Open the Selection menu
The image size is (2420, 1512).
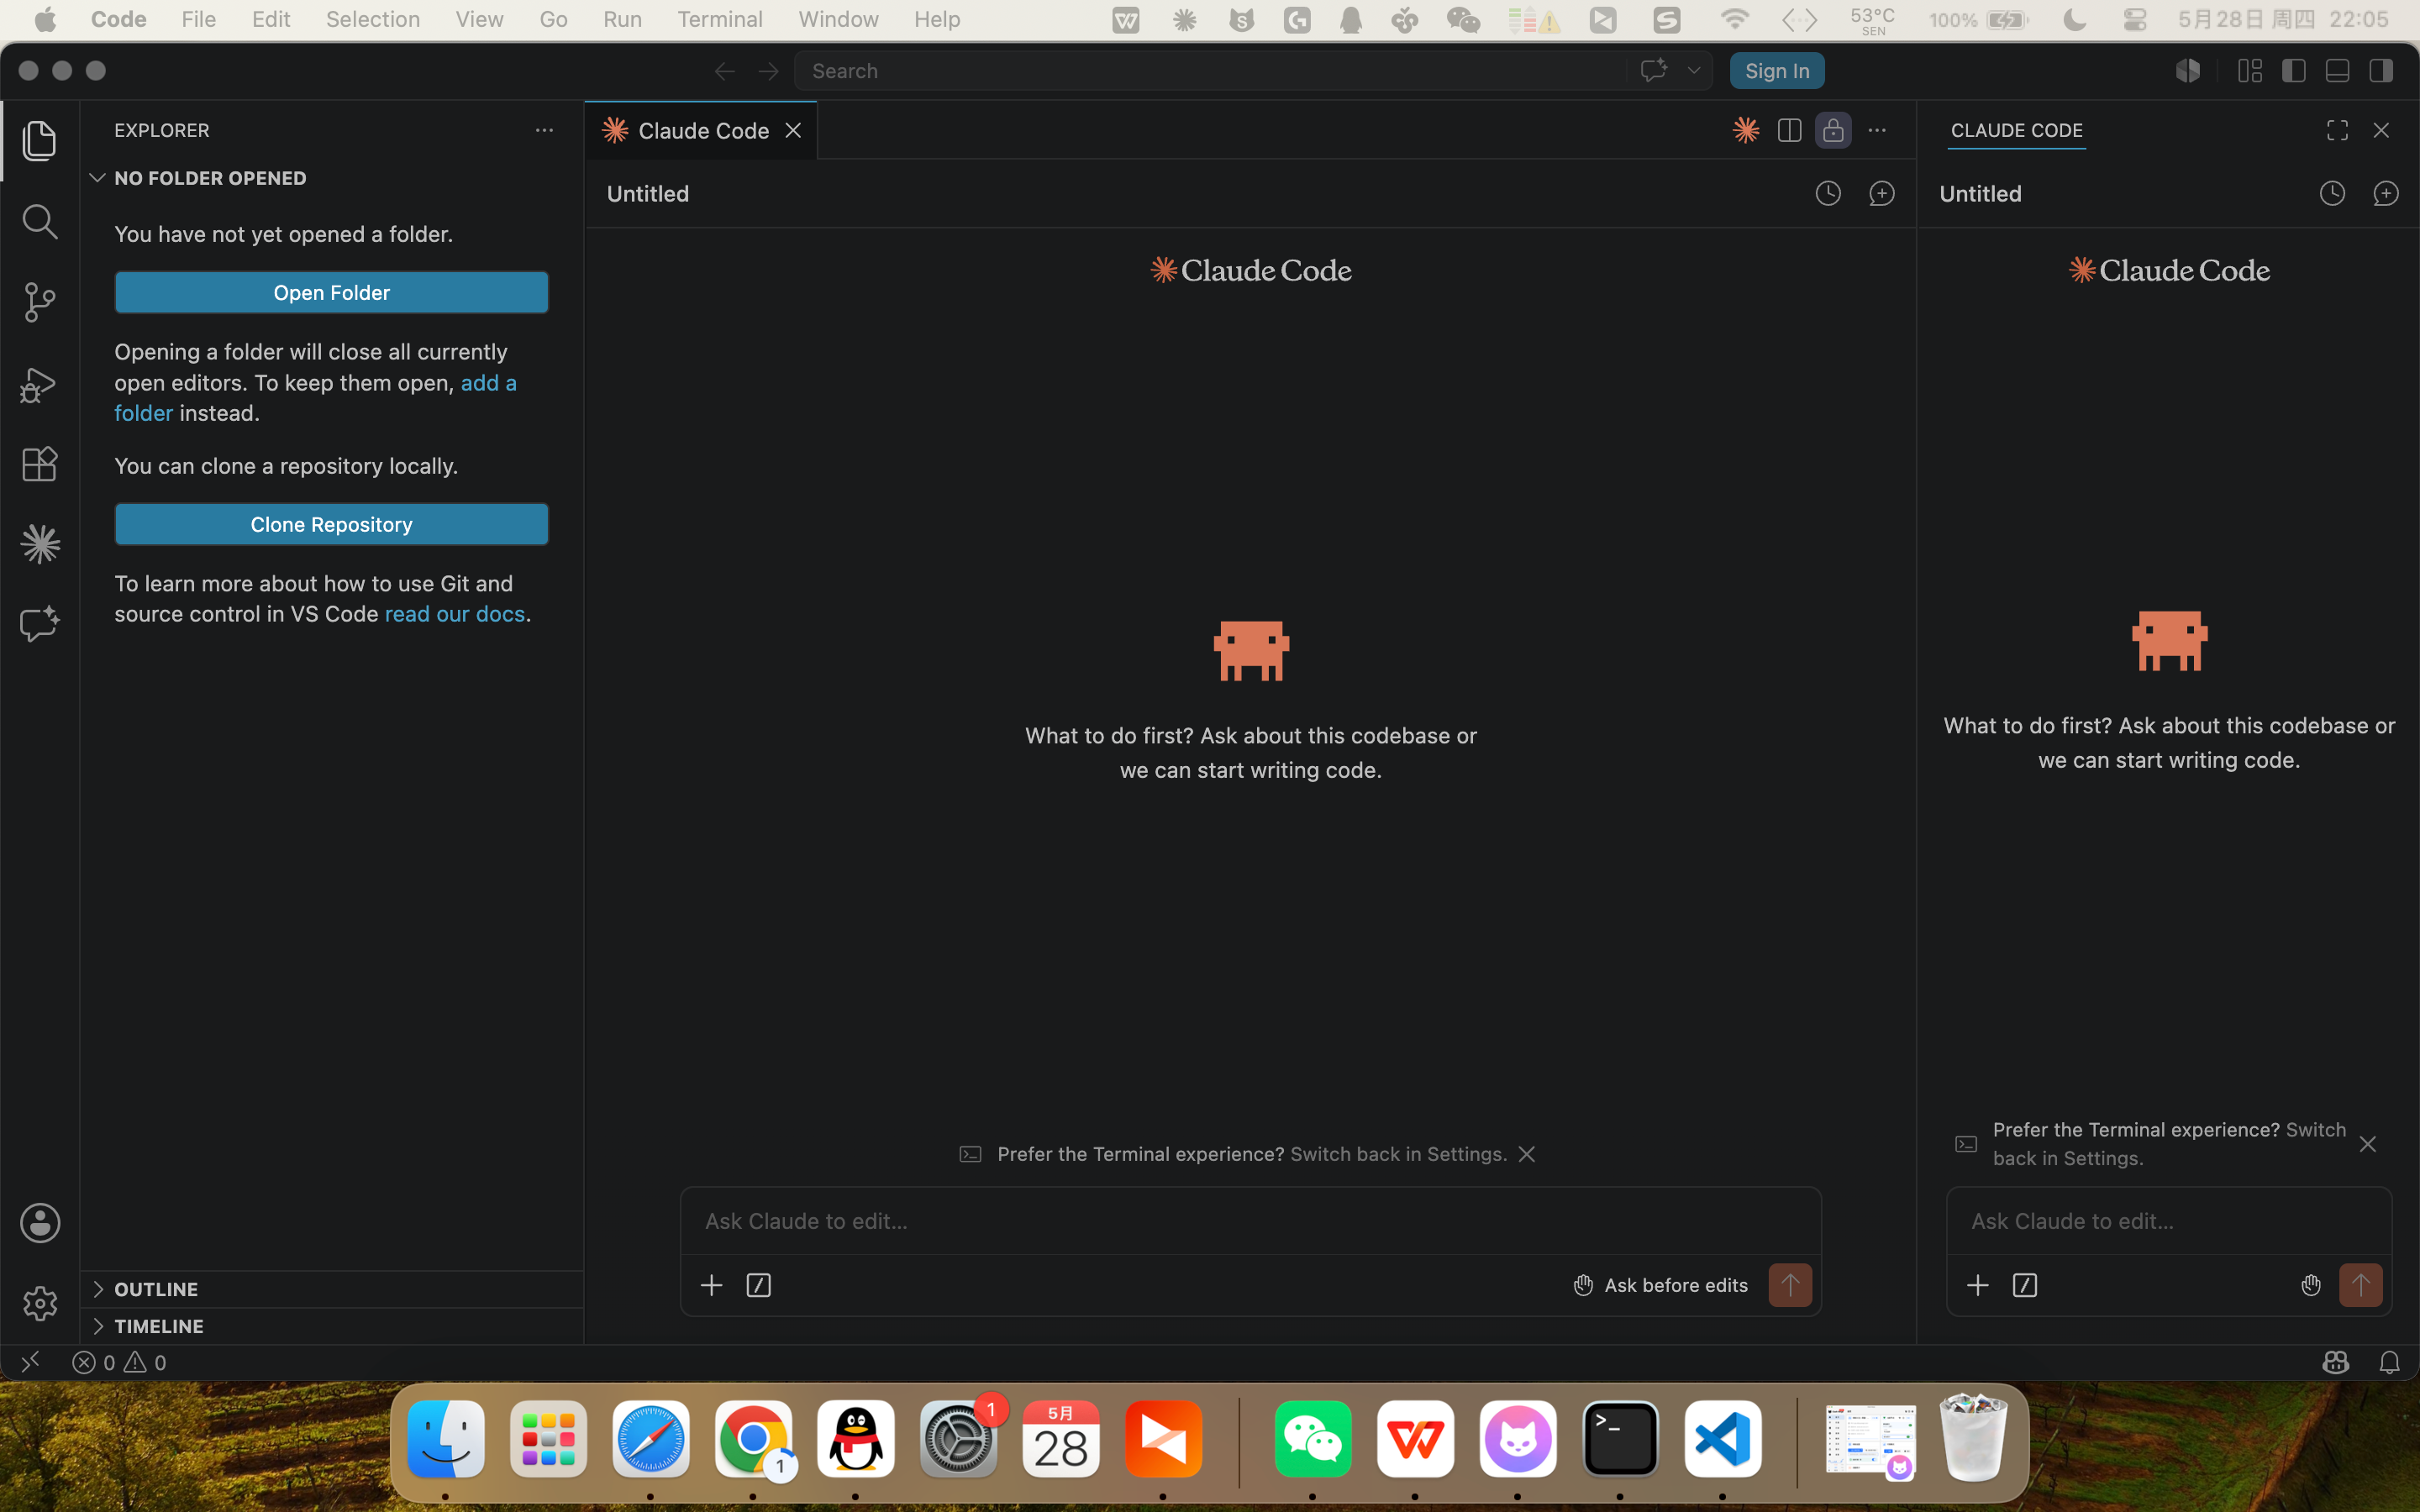click(373, 19)
